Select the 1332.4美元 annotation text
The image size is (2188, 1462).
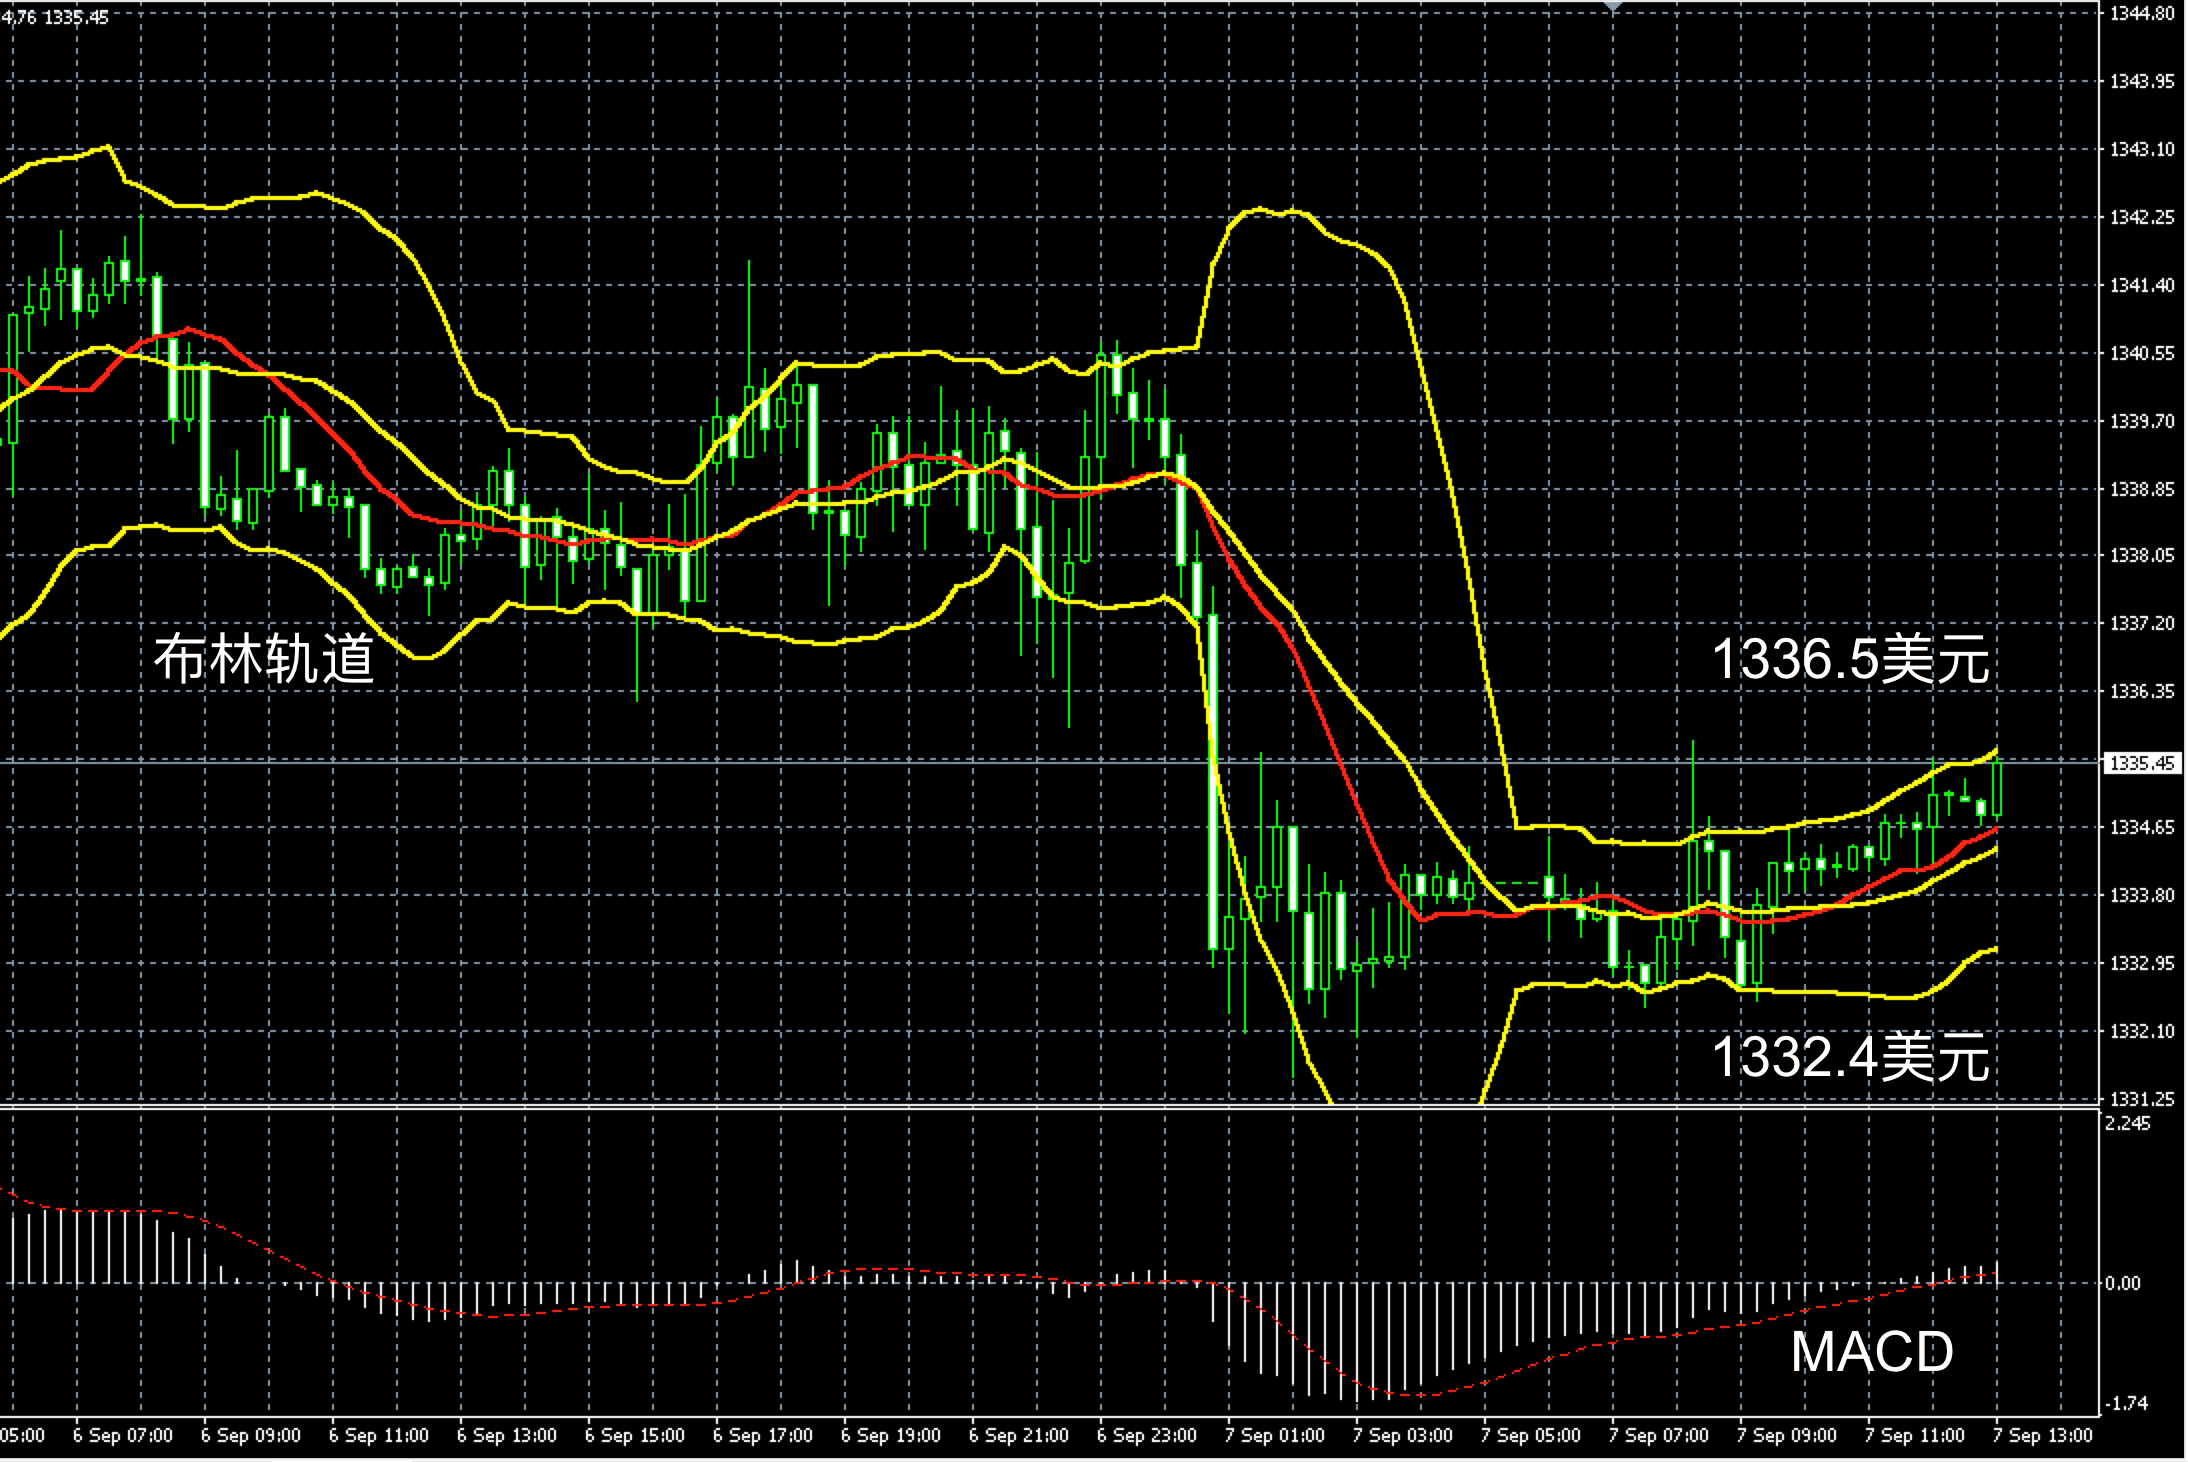tap(1850, 1057)
